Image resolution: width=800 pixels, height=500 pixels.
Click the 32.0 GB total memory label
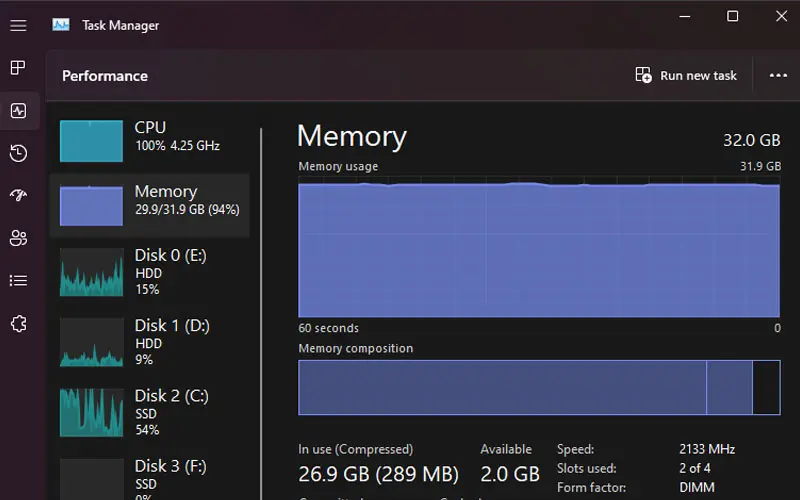click(x=752, y=140)
